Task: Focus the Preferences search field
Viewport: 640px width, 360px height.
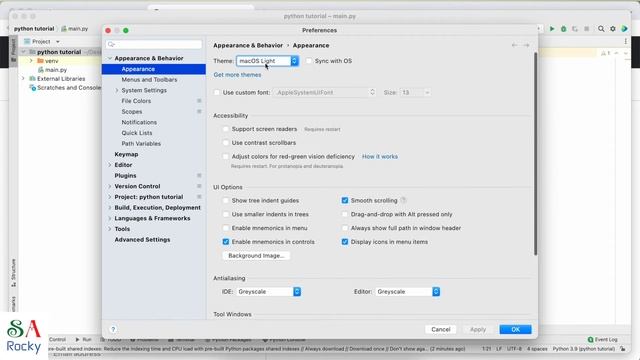Action: pyautogui.click(x=154, y=44)
